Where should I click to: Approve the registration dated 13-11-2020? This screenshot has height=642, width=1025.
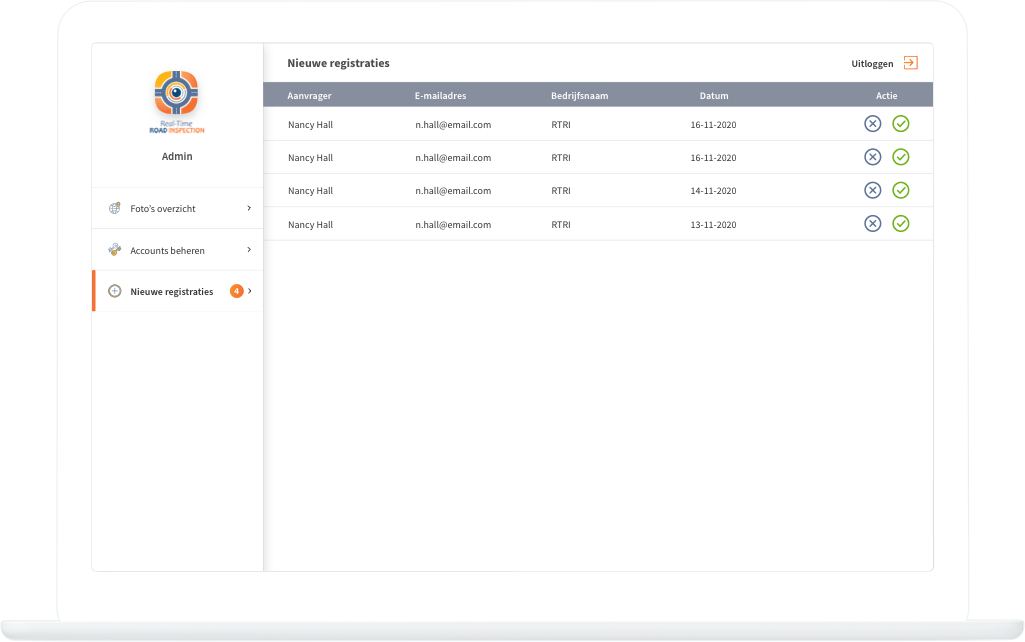[901, 224]
